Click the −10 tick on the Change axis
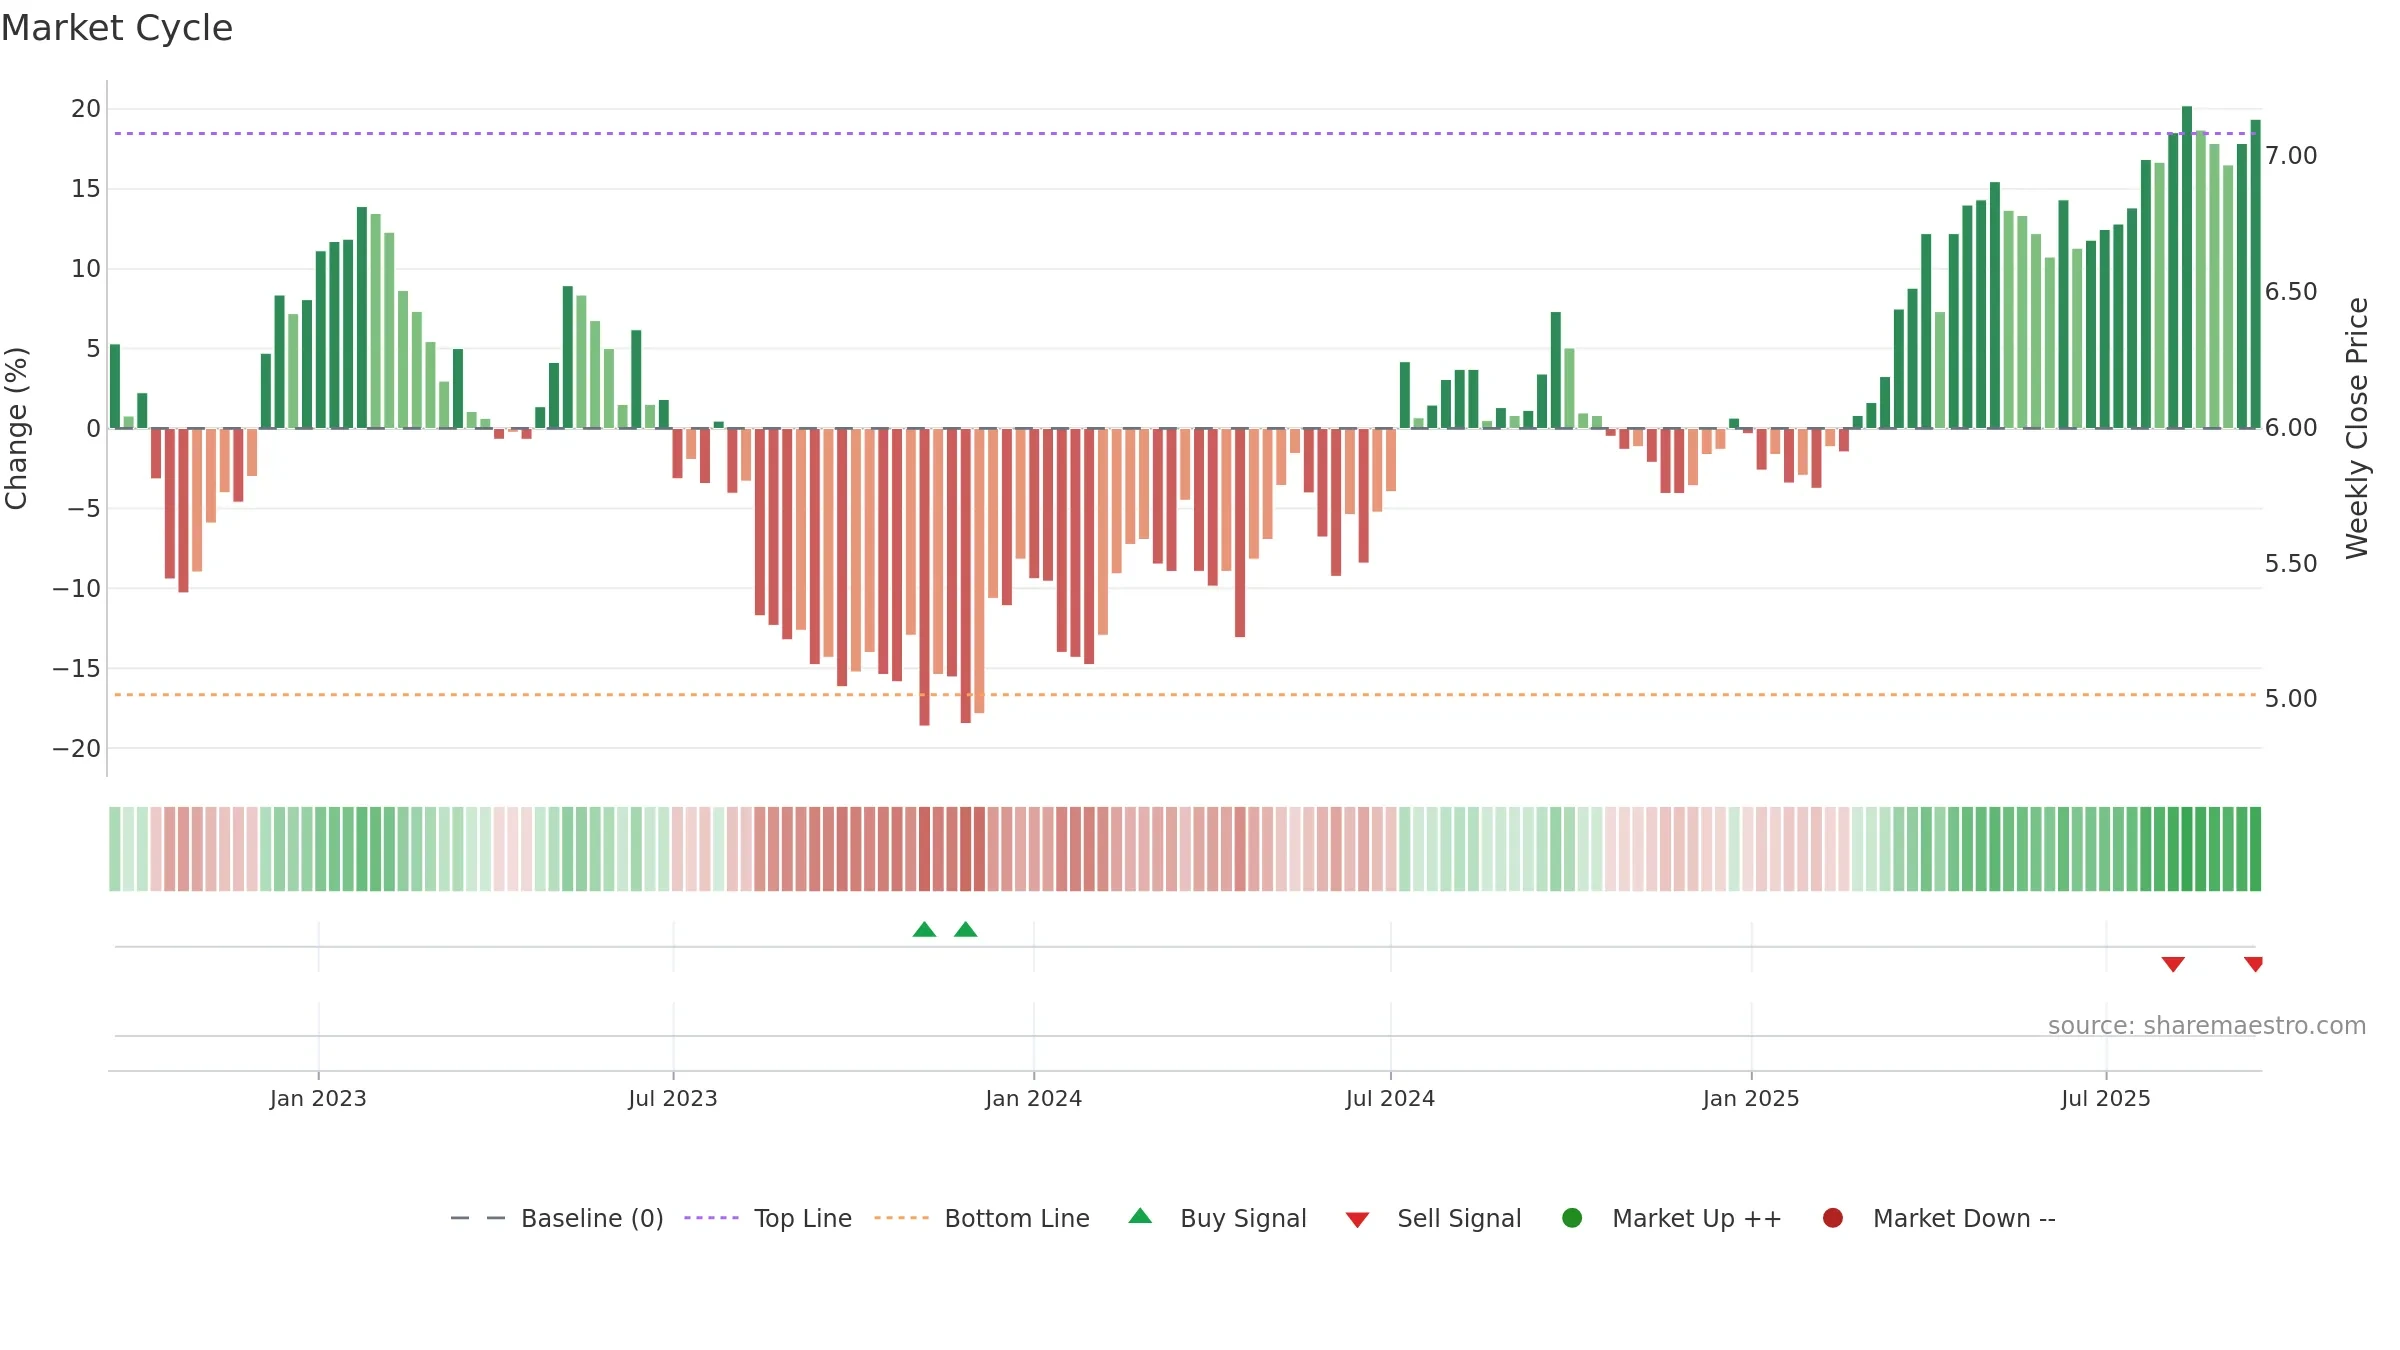This screenshot has width=2400, height=1350. point(77,589)
